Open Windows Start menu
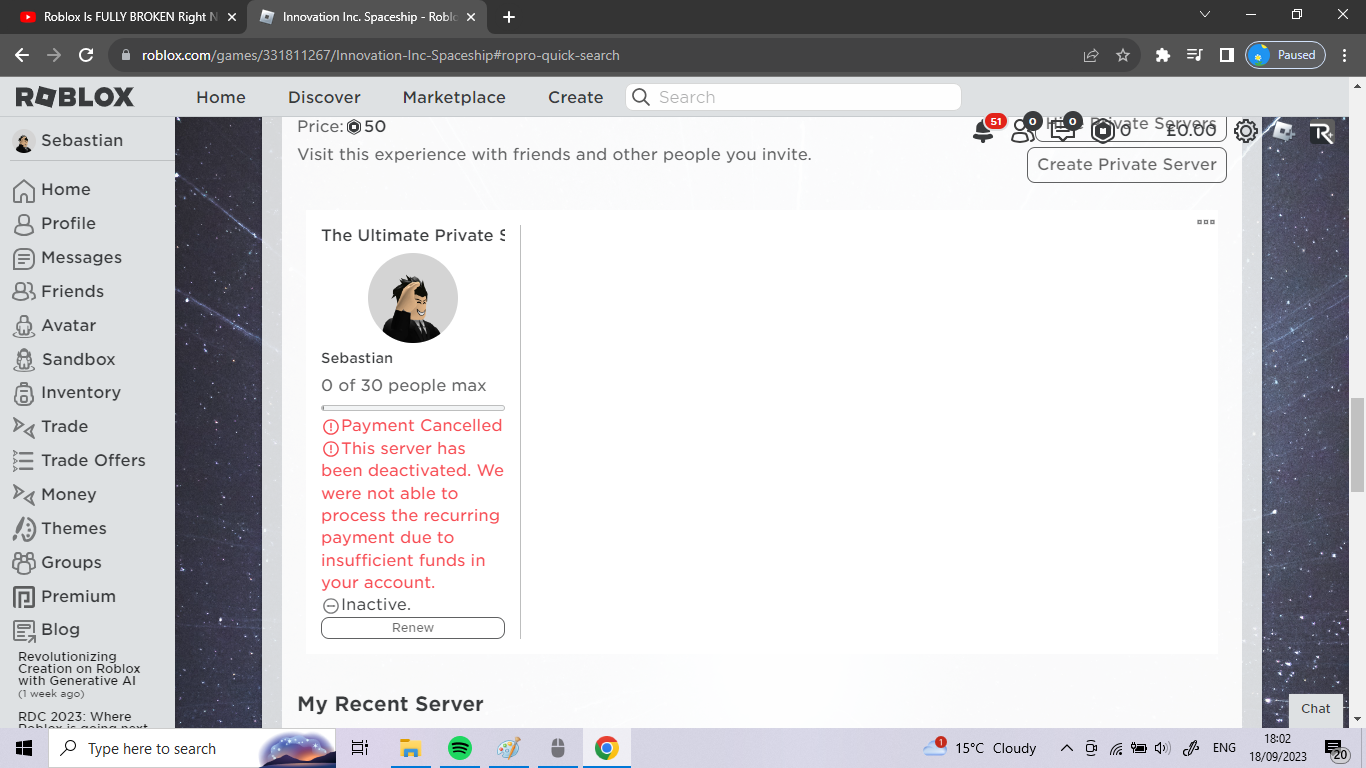 (24, 748)
